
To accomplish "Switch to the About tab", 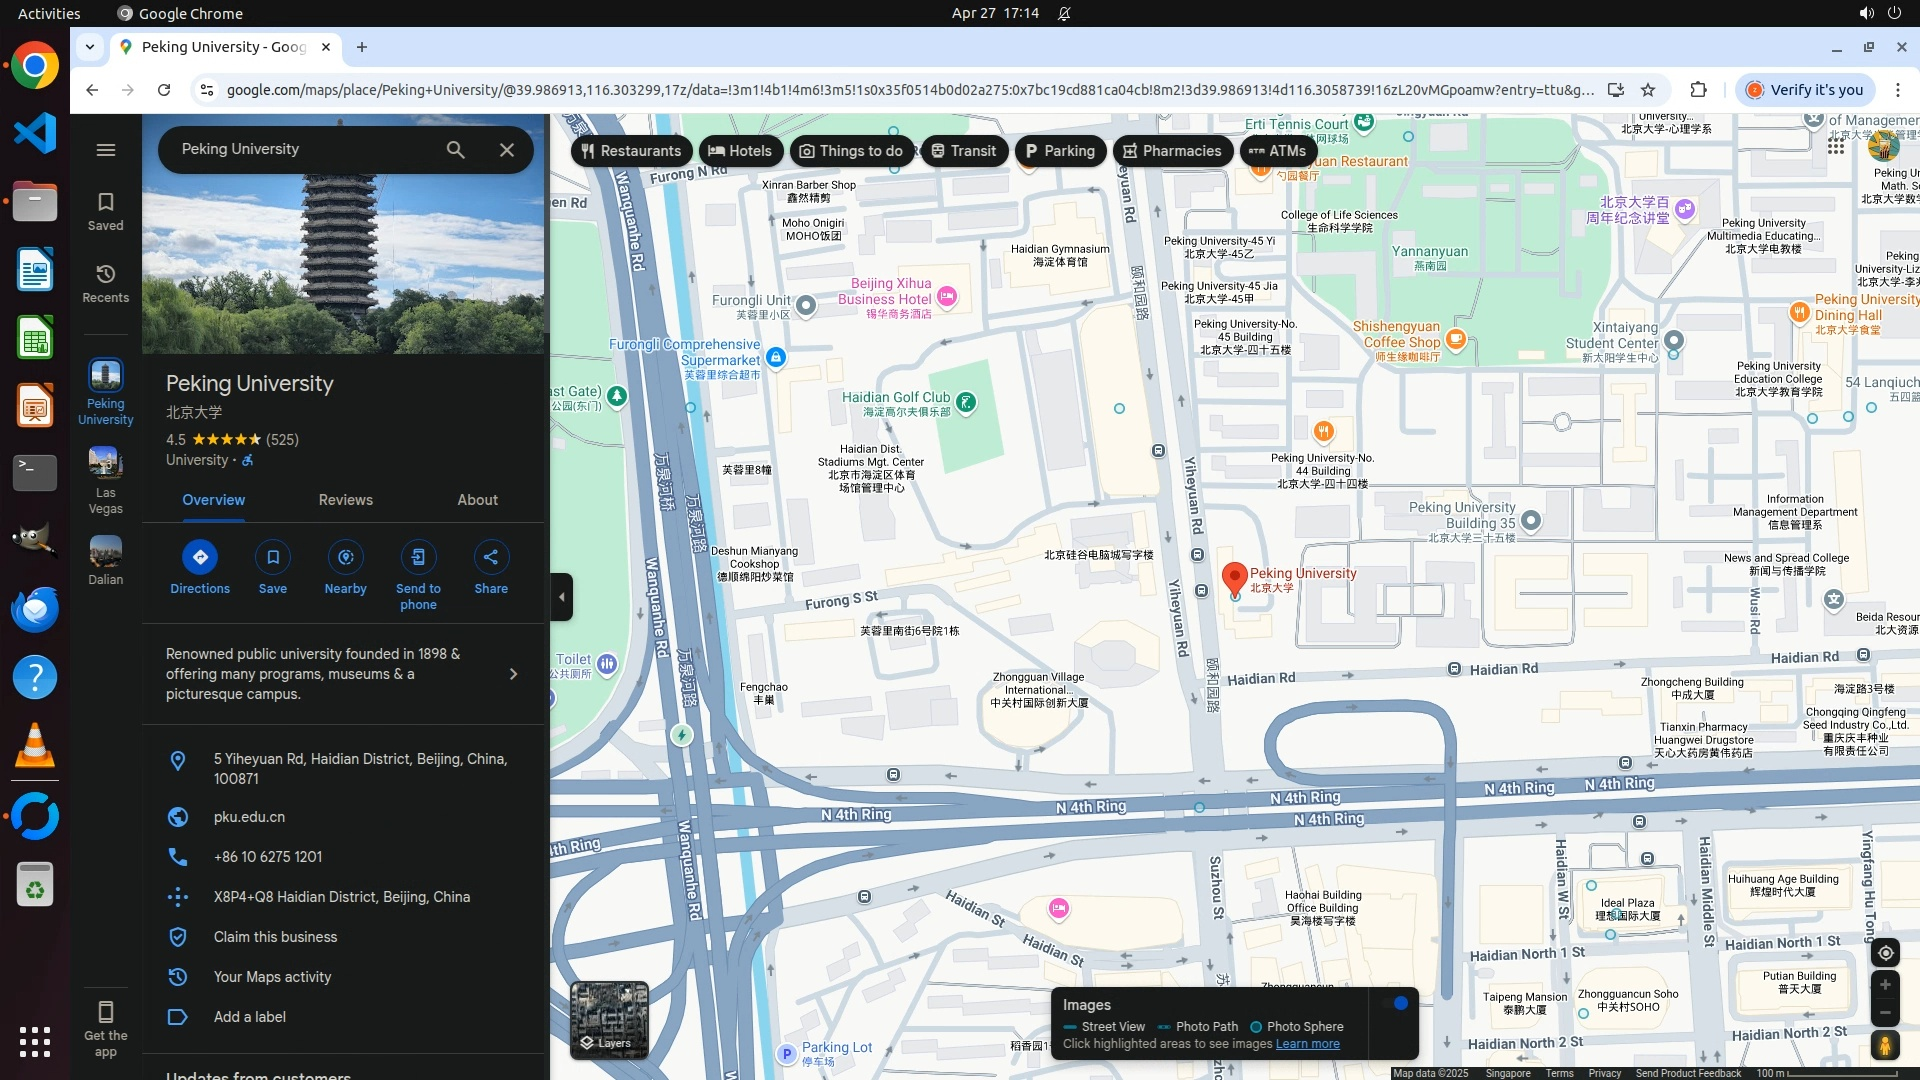I will [477, 500].
